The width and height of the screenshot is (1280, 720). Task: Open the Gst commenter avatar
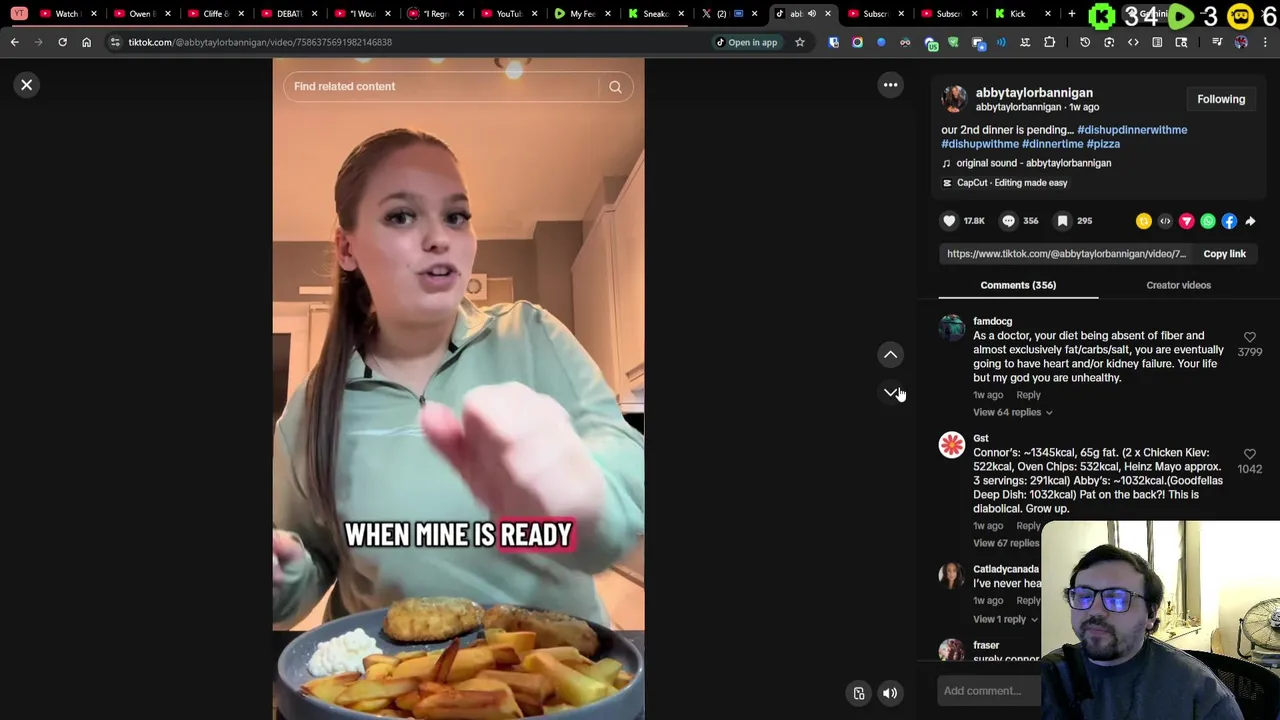click(951, 445)
